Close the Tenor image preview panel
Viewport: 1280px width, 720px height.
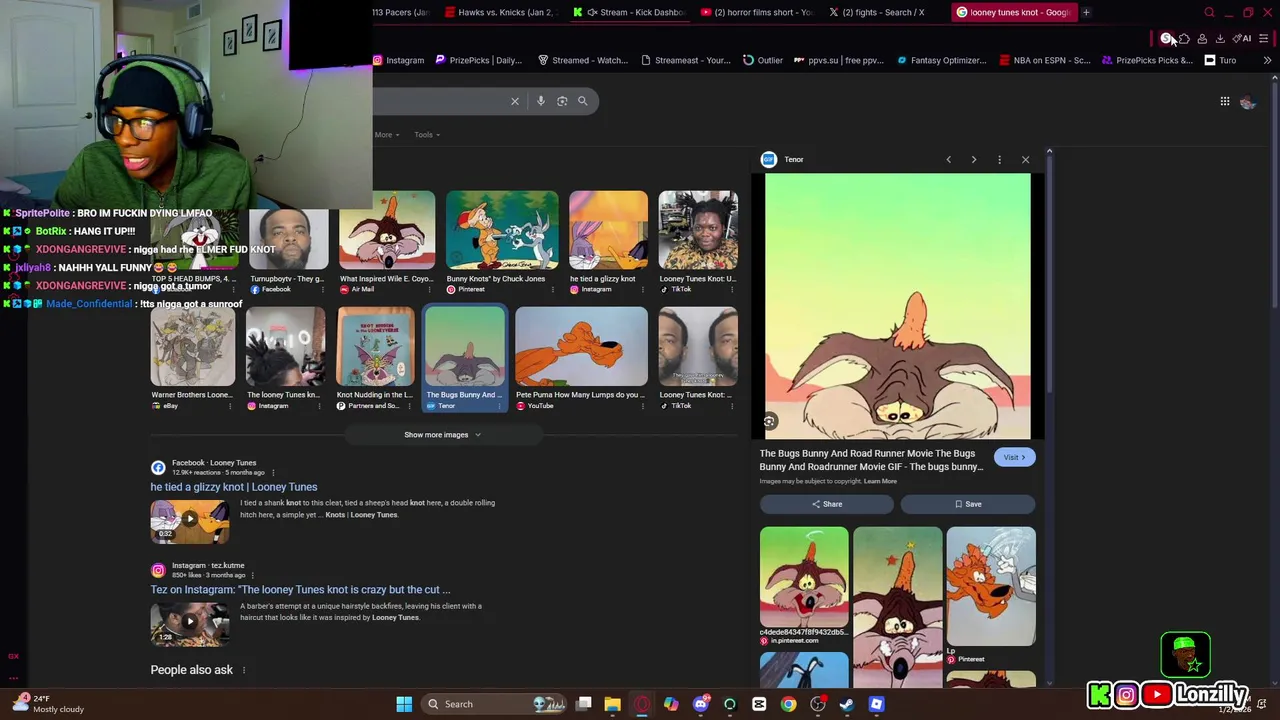click(x=1025, y=160)
